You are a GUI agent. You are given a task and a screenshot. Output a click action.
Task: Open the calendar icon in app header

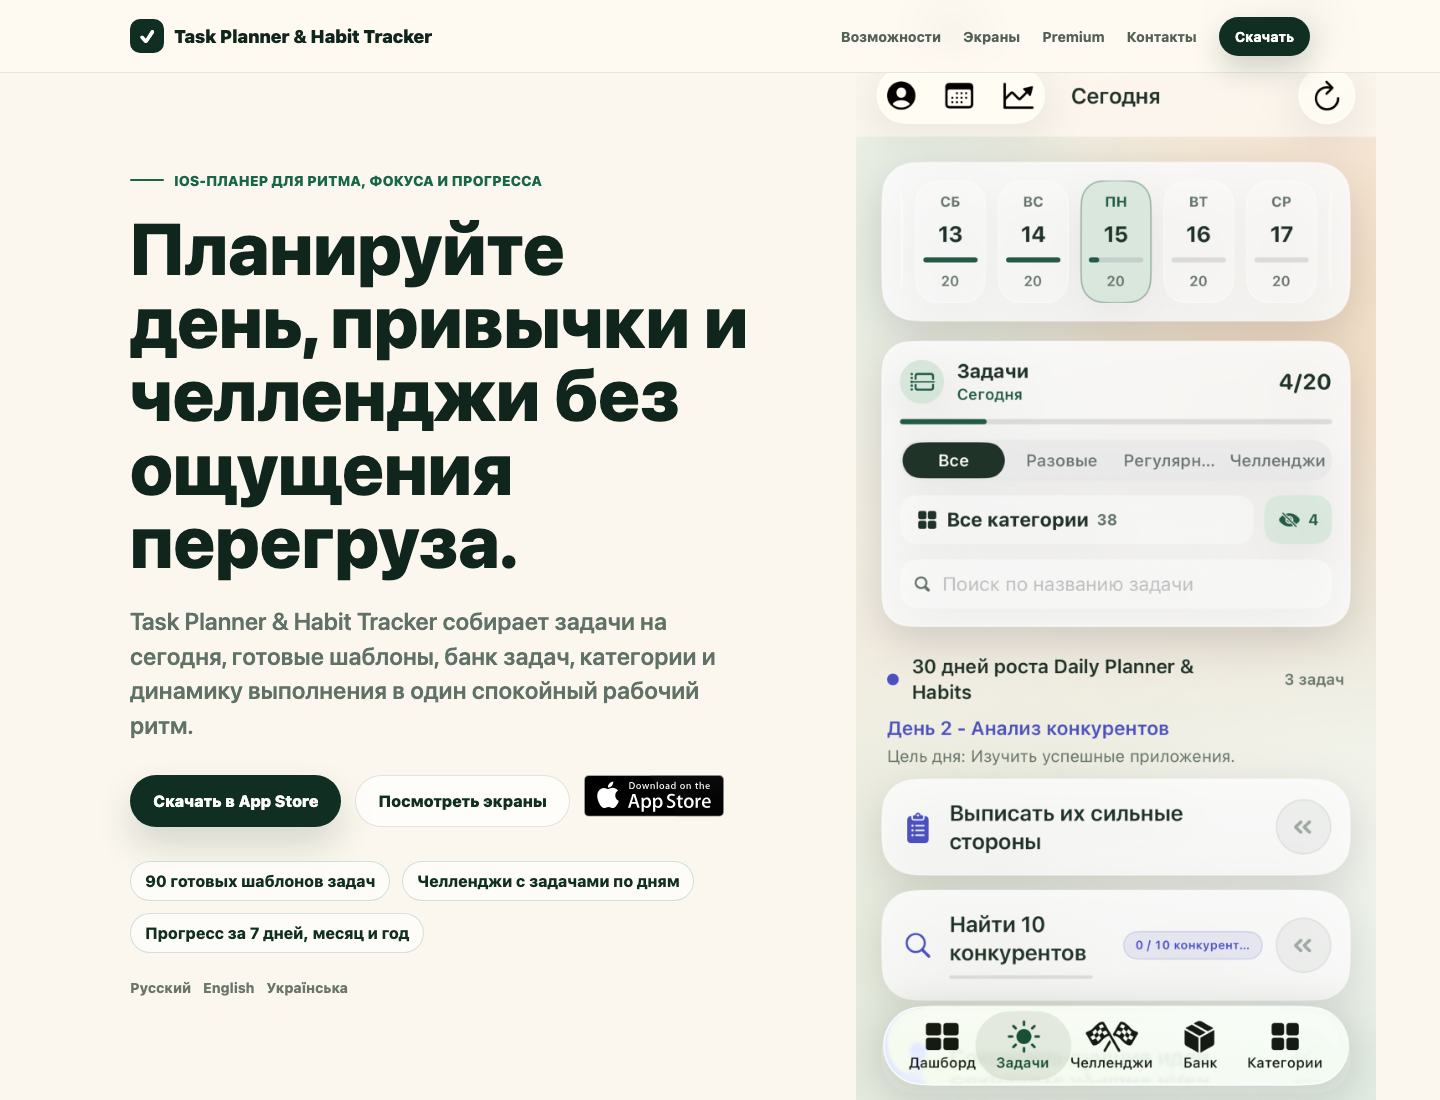[959, 96]
